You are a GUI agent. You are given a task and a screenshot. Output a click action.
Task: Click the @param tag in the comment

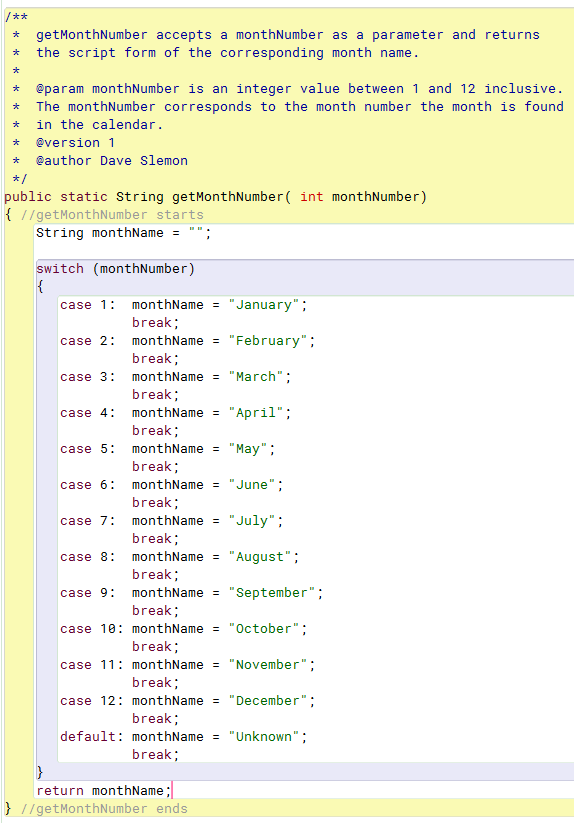pyautogui.click(x=60, y=89)
